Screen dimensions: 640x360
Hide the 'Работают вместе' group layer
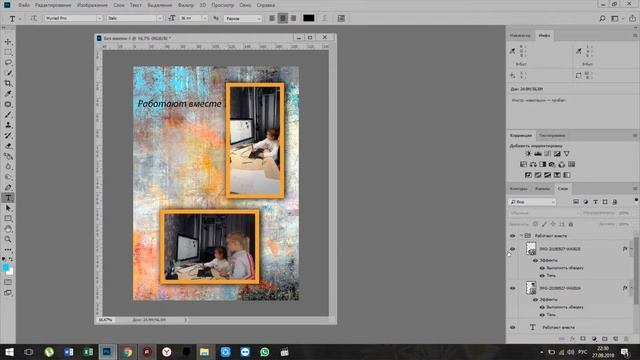(513, 236)
